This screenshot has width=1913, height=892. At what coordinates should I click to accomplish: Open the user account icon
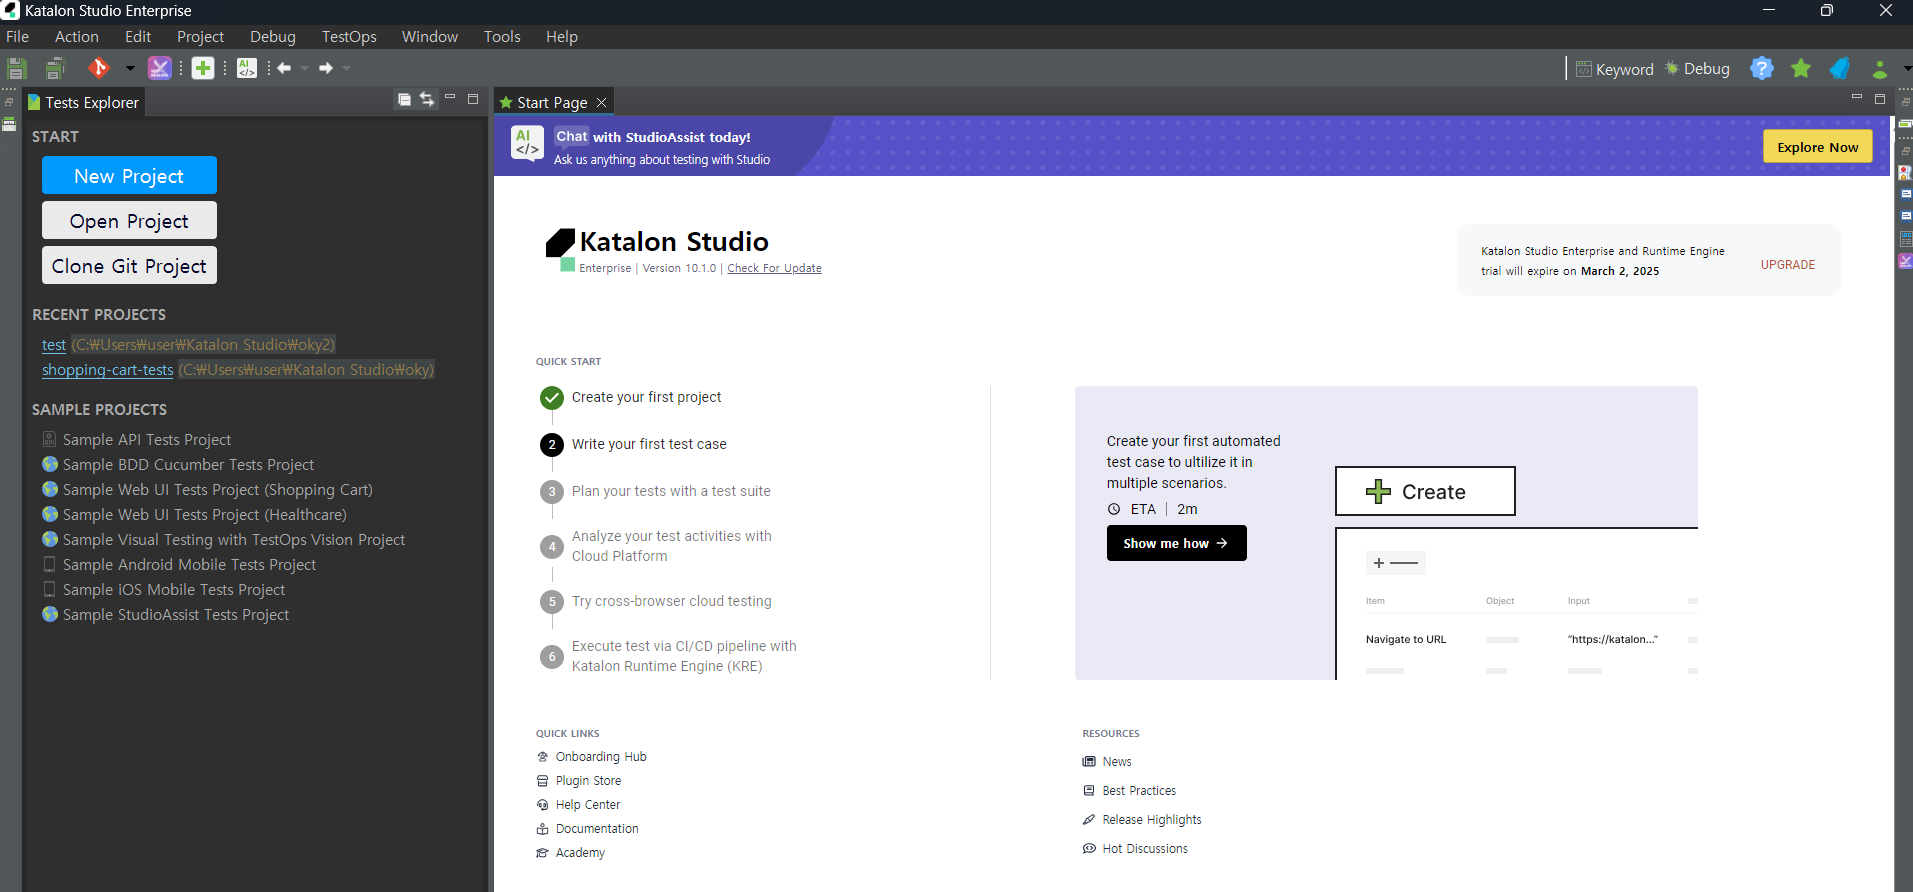point(1880,68)
